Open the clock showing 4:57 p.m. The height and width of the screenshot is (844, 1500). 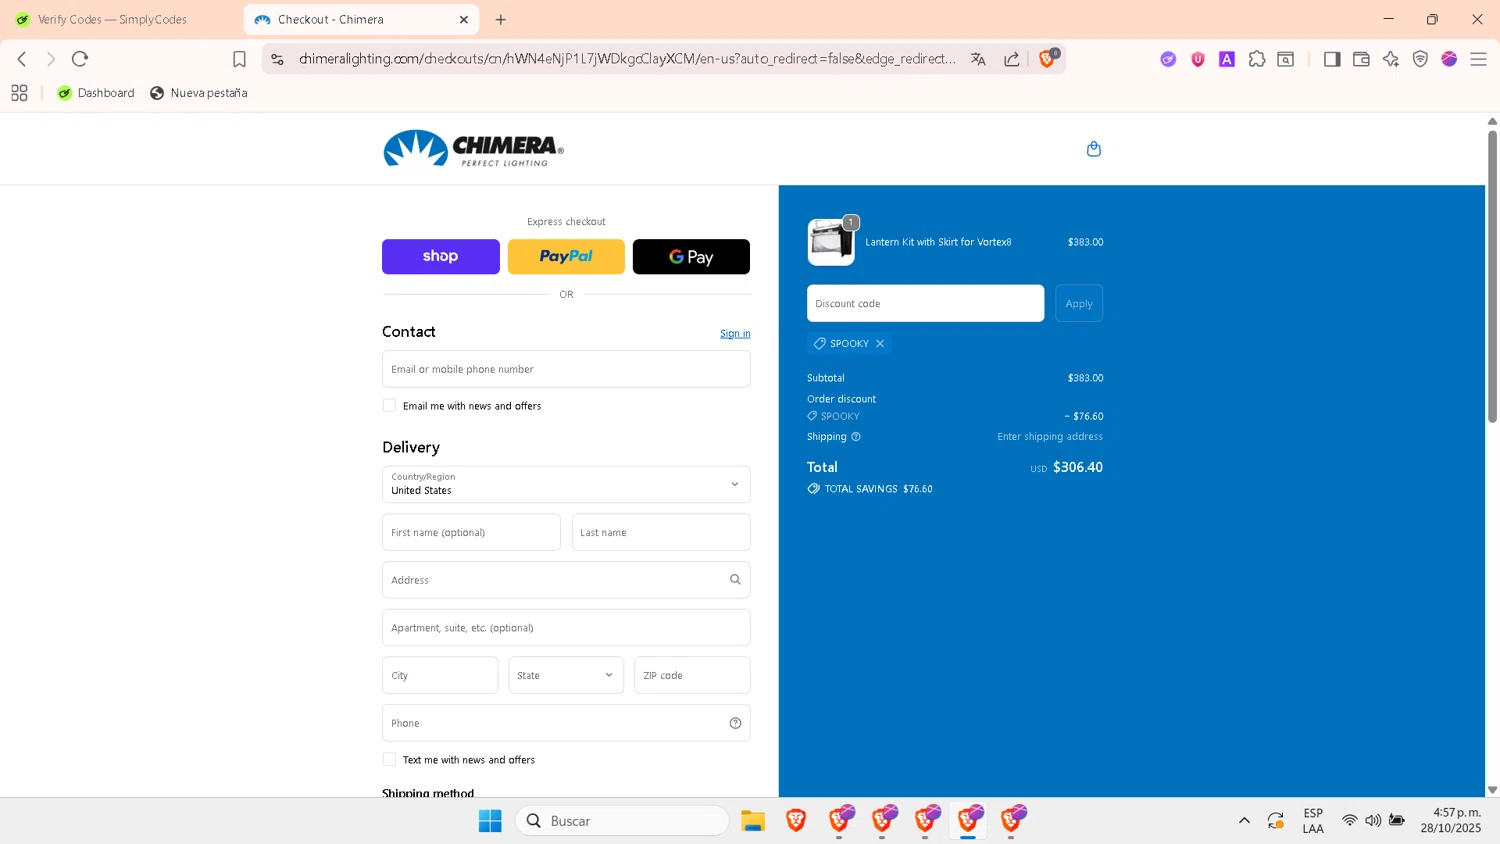(x=1451, y=821)
